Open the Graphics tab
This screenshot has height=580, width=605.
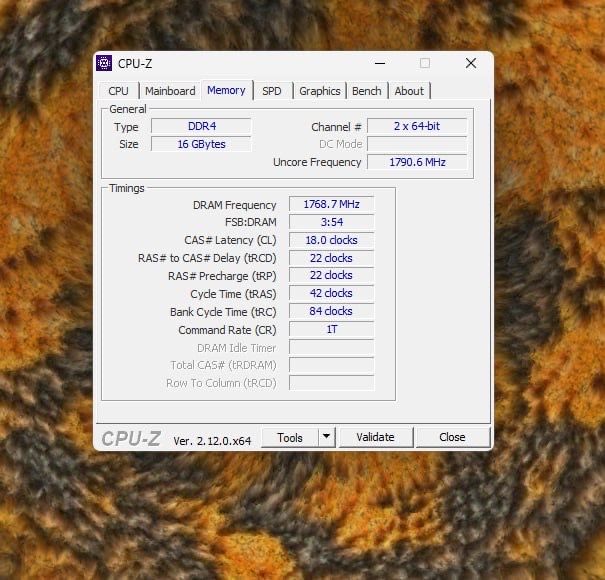(x=320, y=91)
